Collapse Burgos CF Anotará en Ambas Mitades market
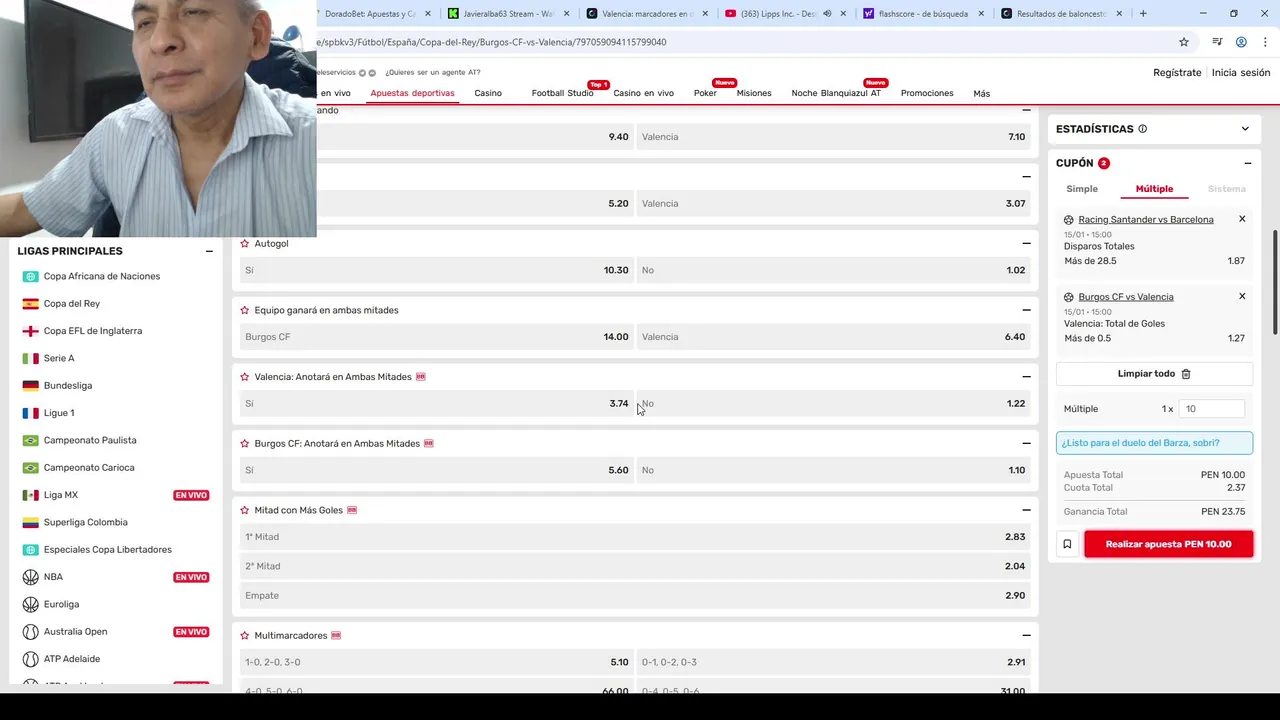Image resolution: width=1280 pixels, height=720 pixels. click(1026, 443)
